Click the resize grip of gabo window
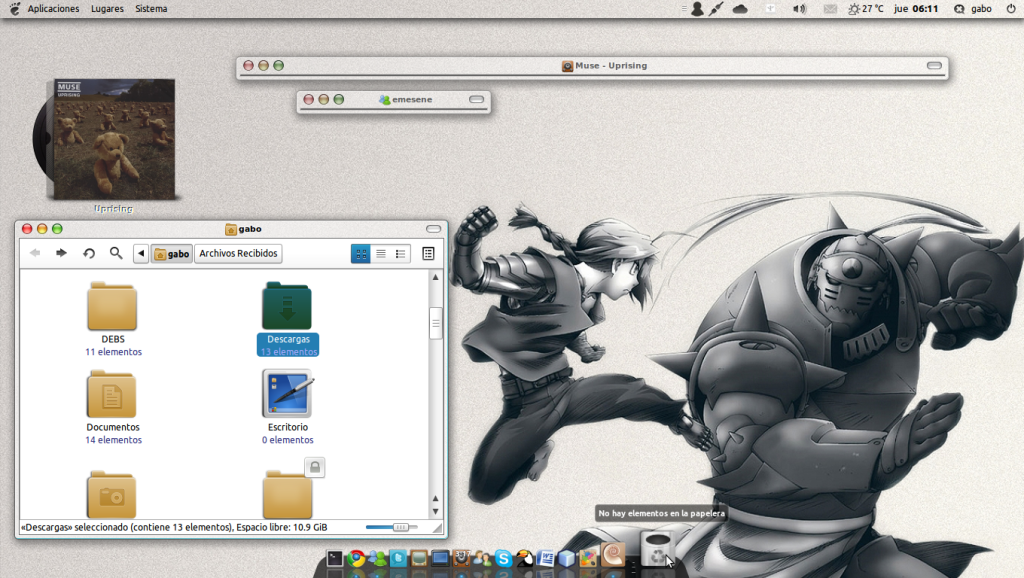This screenshot has height=578, width=1024. point(437,528)
